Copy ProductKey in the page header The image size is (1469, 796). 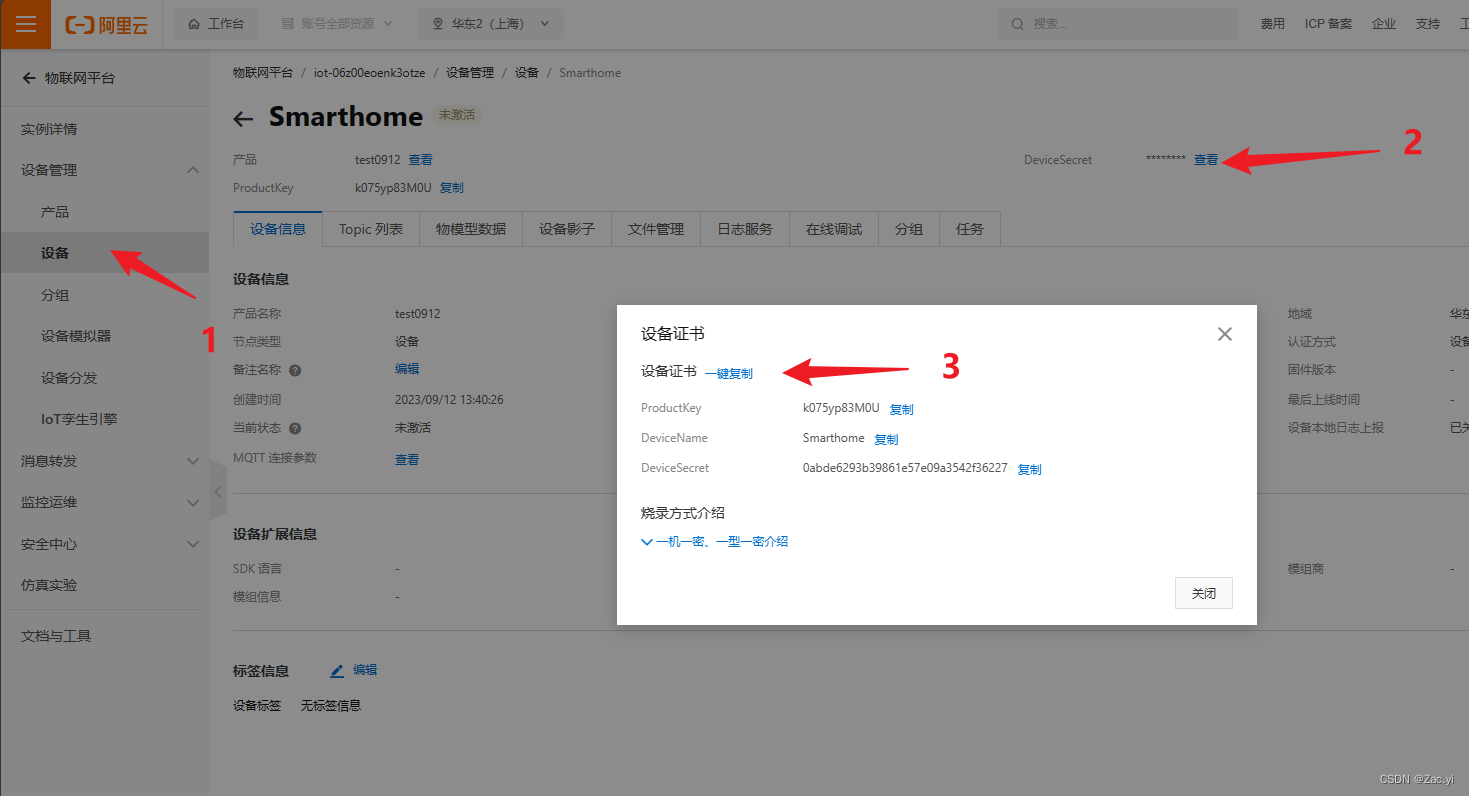[x=451, y=188]
